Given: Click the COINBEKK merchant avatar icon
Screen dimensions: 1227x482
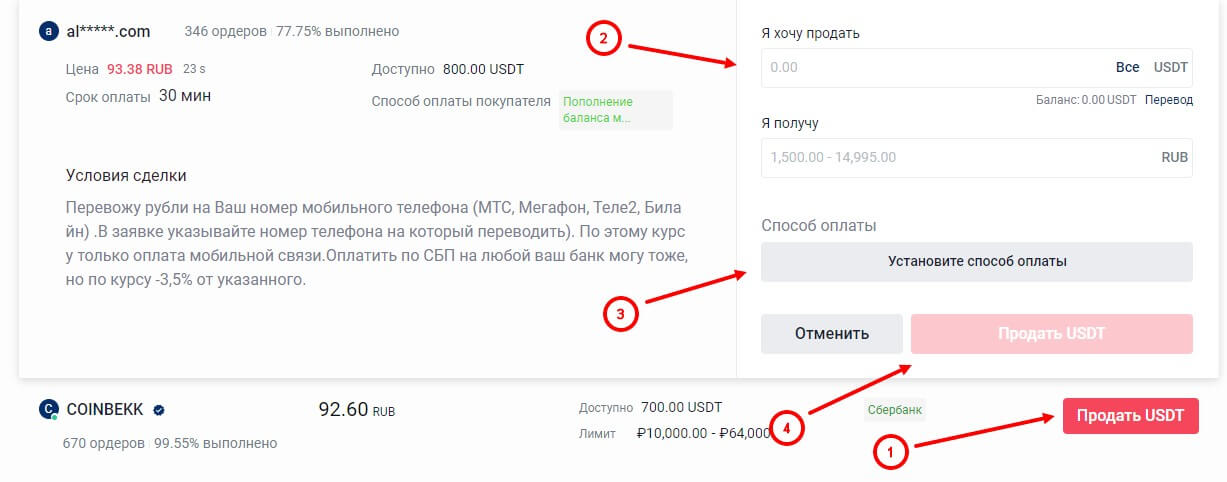Looking at the screenshot, I should click(x=47, y=409).
